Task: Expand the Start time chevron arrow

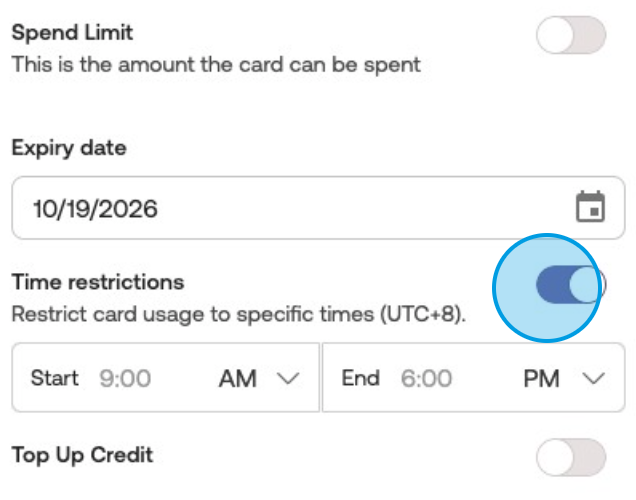Action: 288,378
